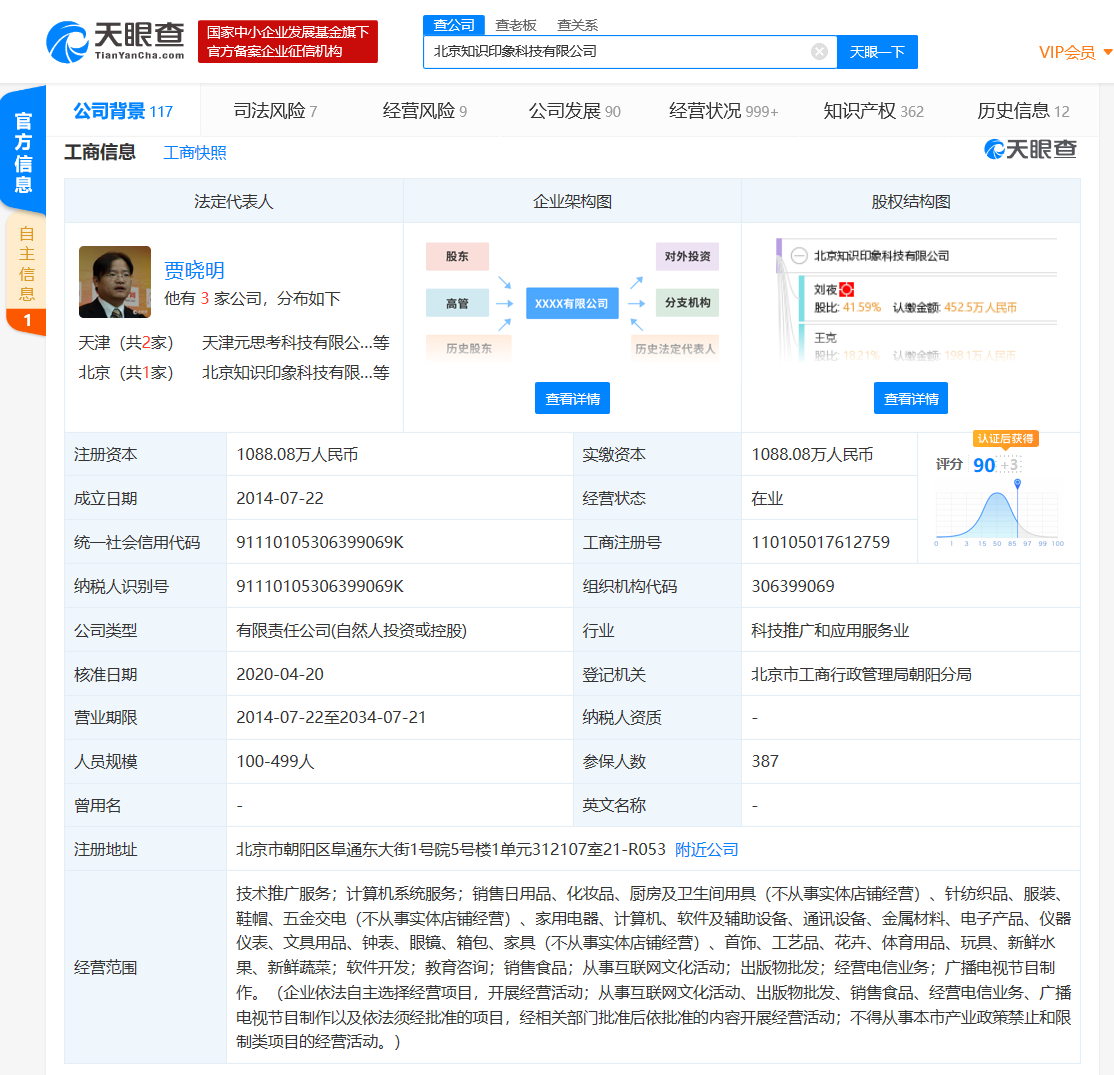Click the Tianyancha logo

click(115, 41)
